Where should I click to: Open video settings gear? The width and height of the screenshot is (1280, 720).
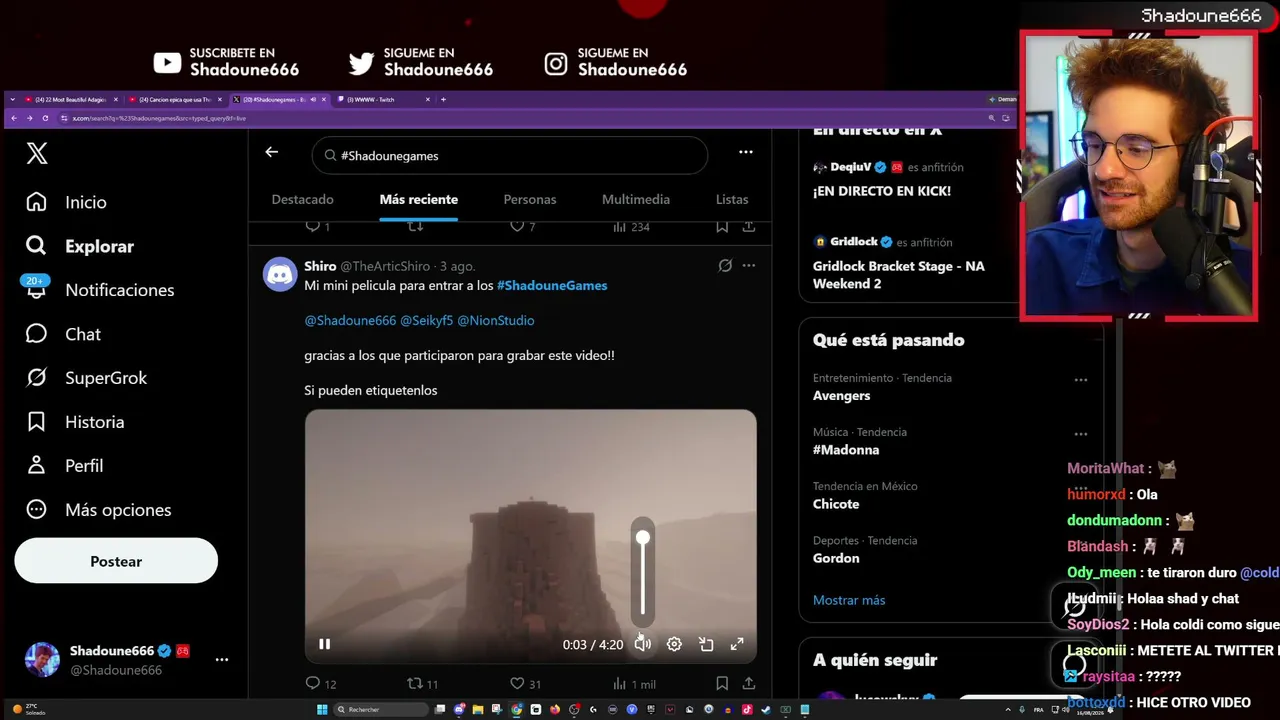click(675, 645)
